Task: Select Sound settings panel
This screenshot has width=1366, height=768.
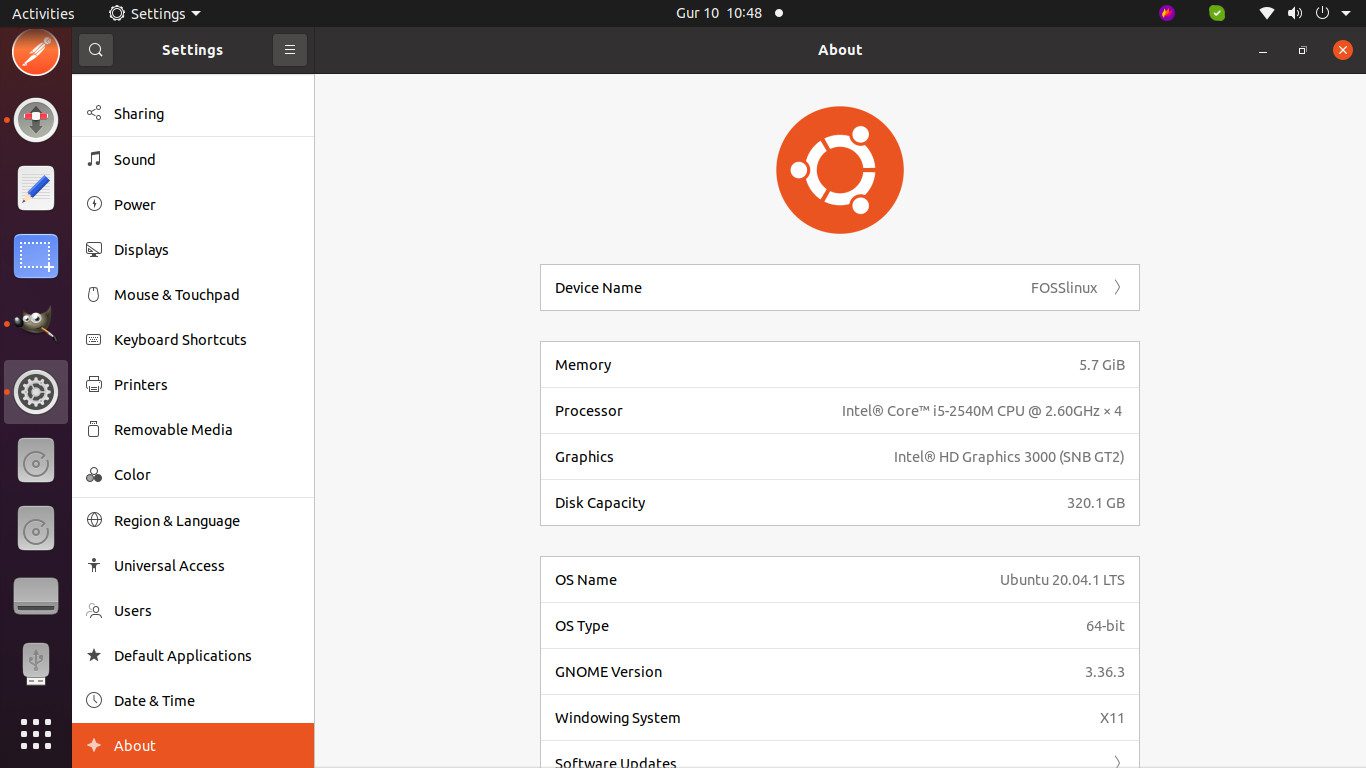Action: point(193,159)
